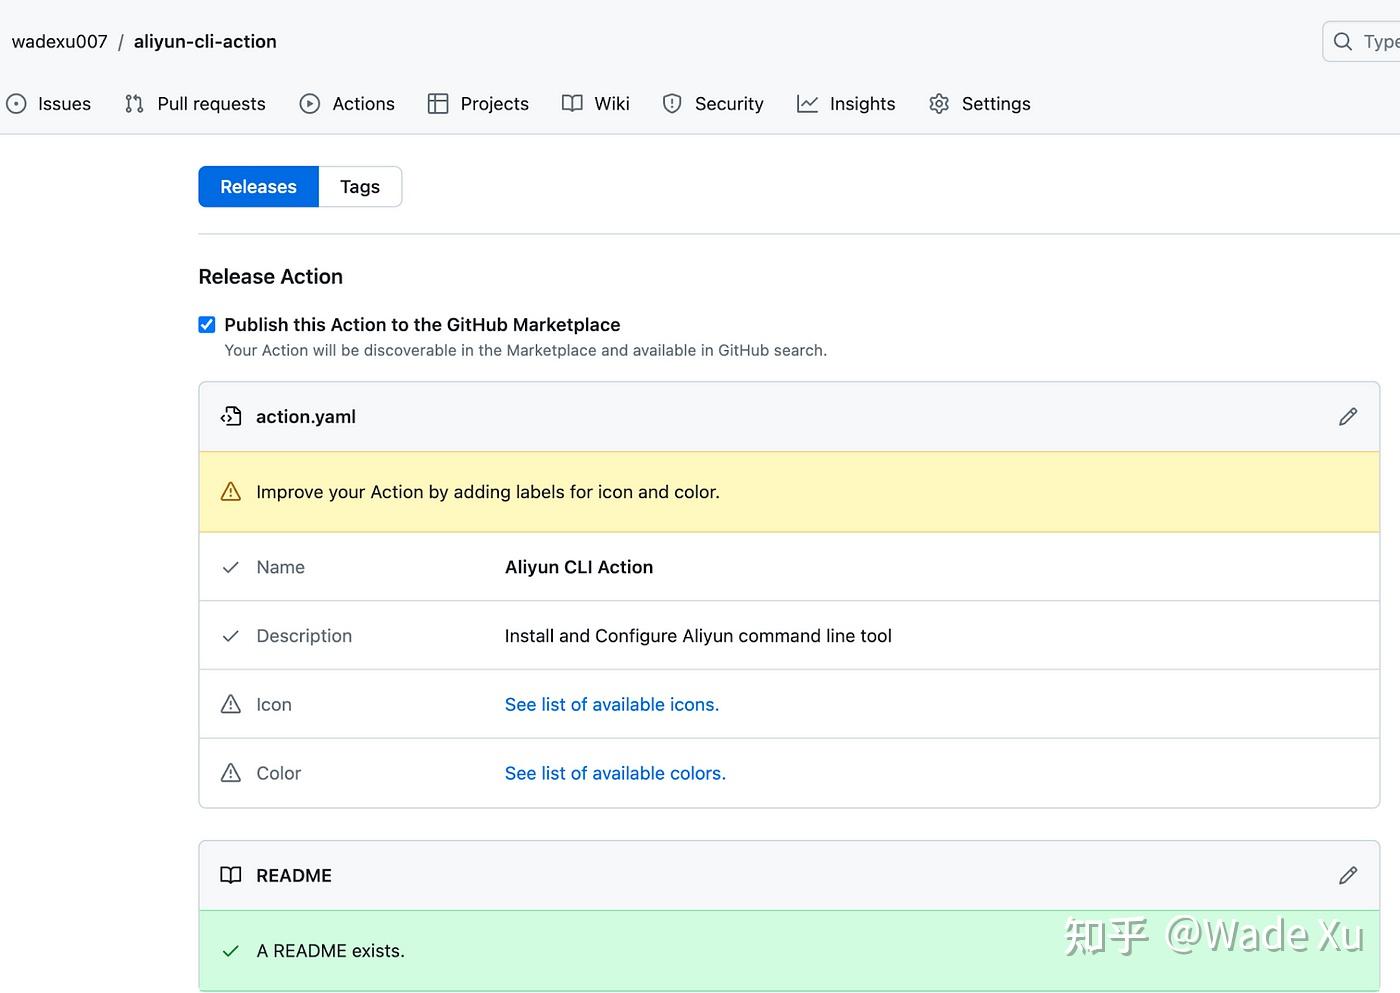Open the list of available colors
1400x993 pixels.
click(614, 773)
